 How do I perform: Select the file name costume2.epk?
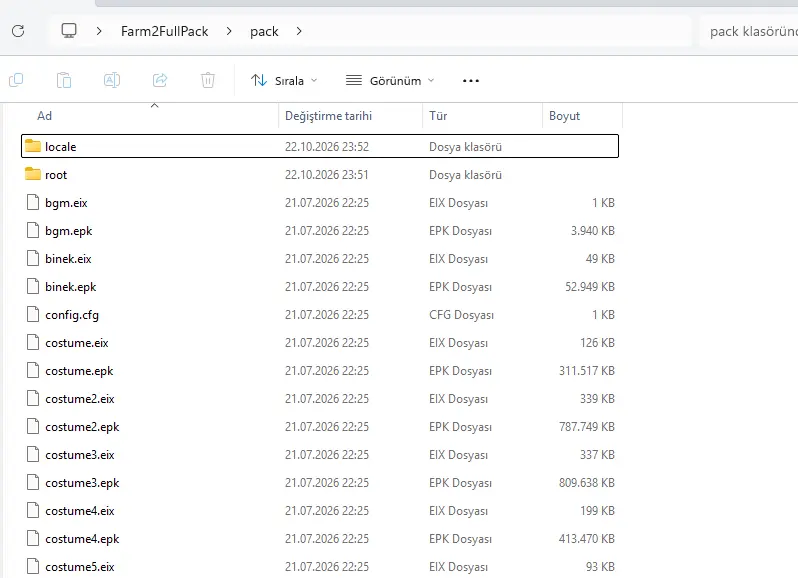tap(82, 427)
